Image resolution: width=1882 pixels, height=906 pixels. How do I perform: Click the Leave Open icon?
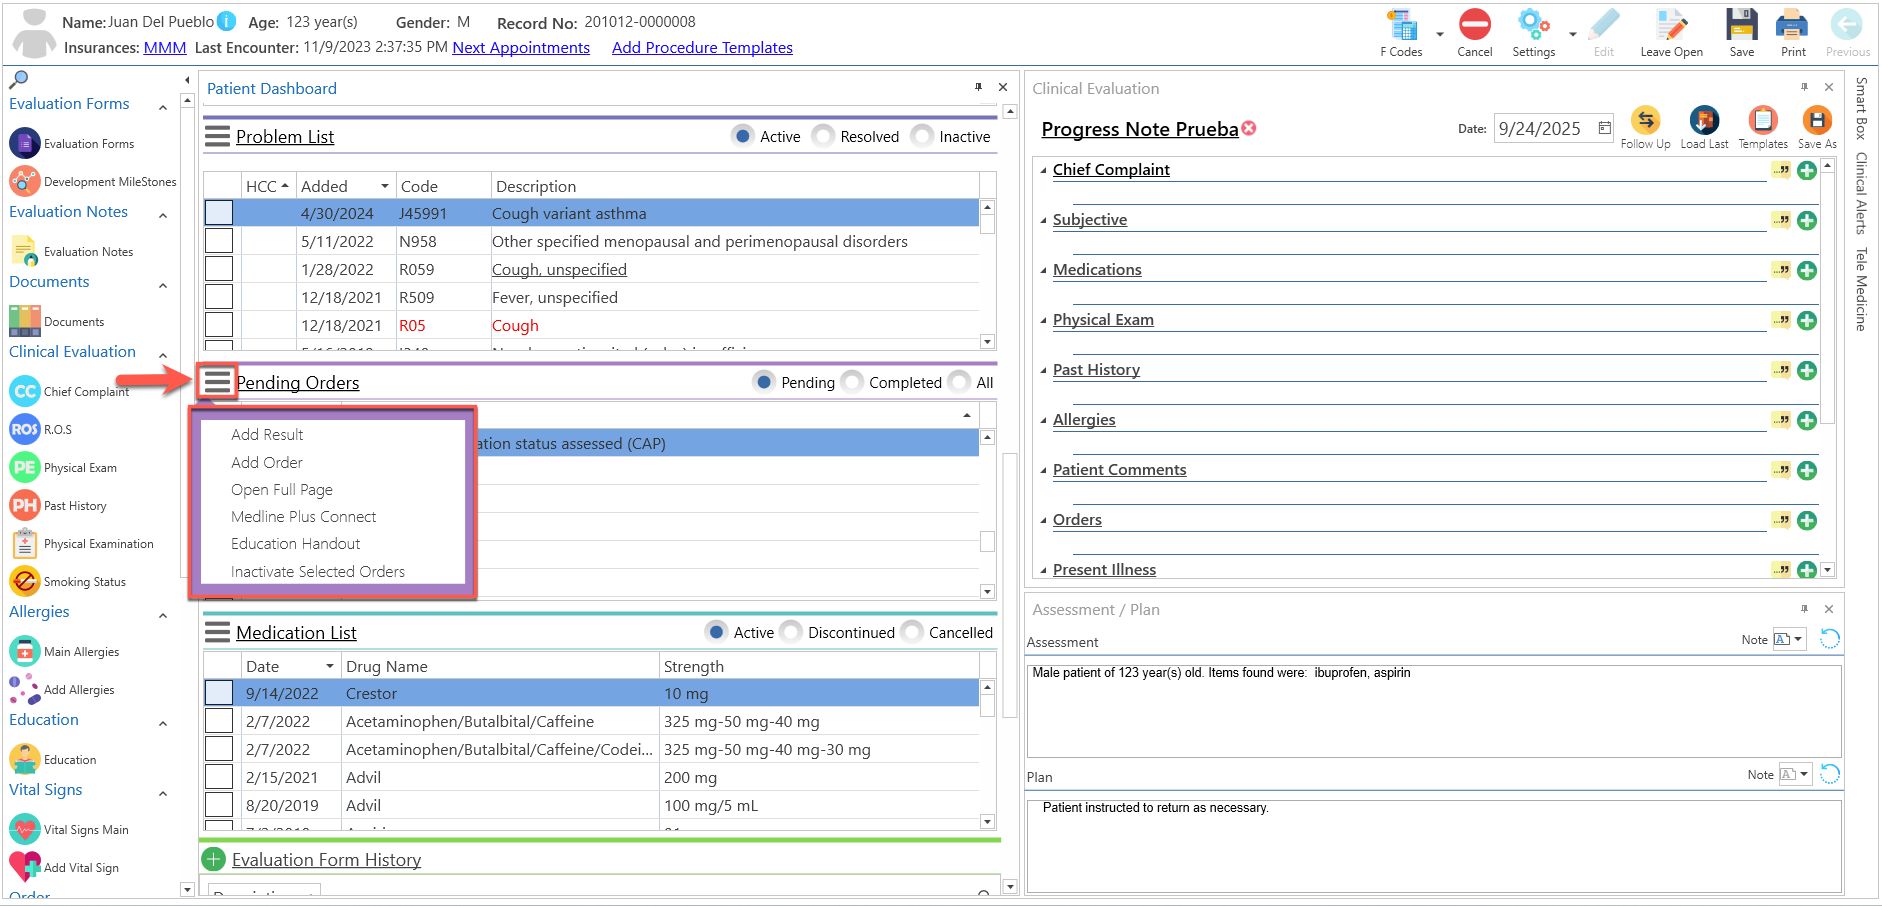coord(1671,25)
